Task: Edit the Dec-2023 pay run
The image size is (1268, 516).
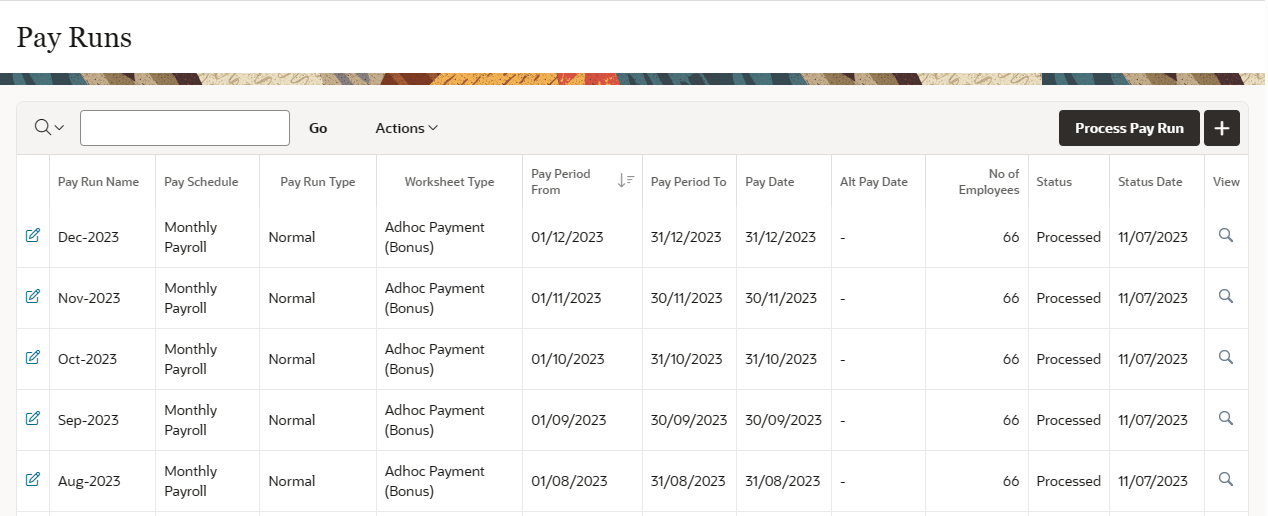Action: (32, 236)
